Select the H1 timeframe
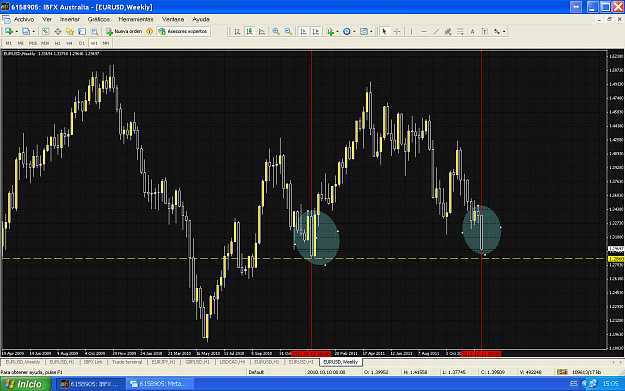This screenshot has width=625, height=391. 57,43
